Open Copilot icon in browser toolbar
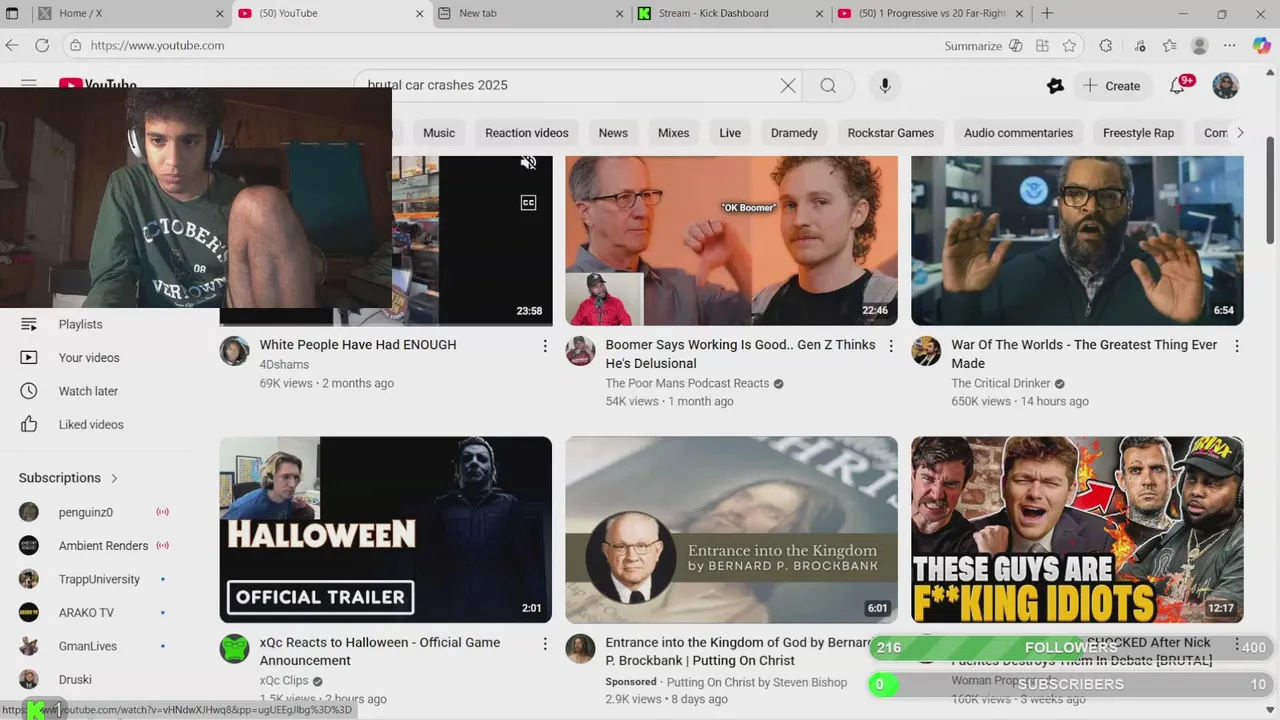 (x=1261, y=46)
